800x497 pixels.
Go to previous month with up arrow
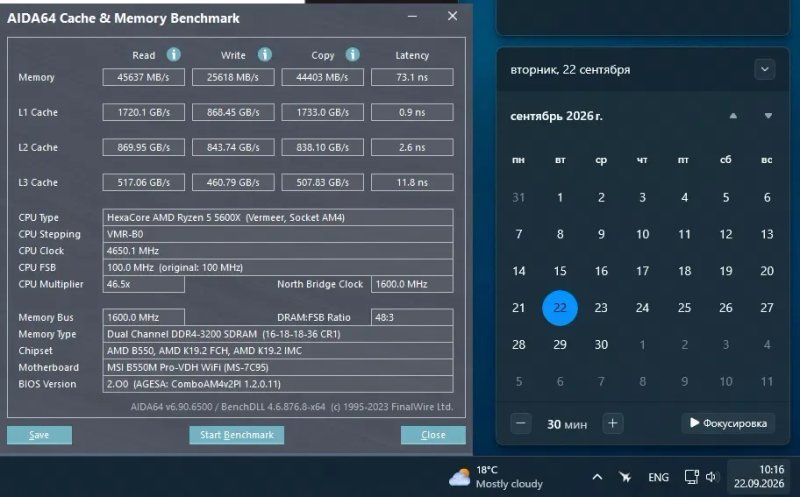733,116
